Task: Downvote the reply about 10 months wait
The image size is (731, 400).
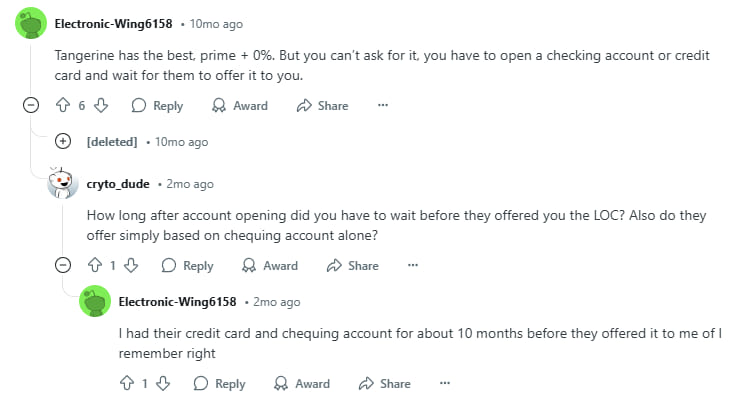Action: pyautogui.click(x=164, y=383)
